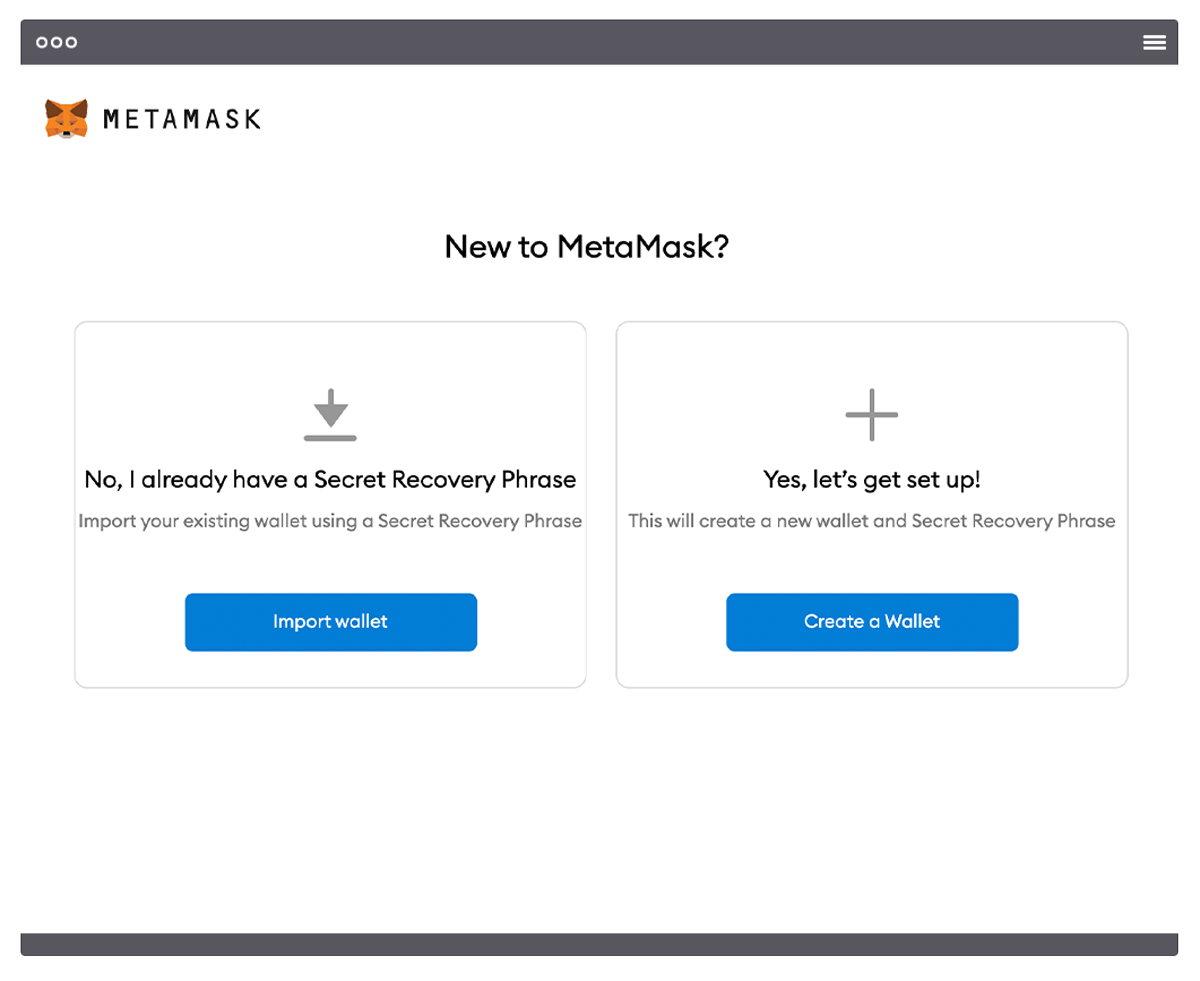Click the dark gray bottom footer bar

click(600, 944)
